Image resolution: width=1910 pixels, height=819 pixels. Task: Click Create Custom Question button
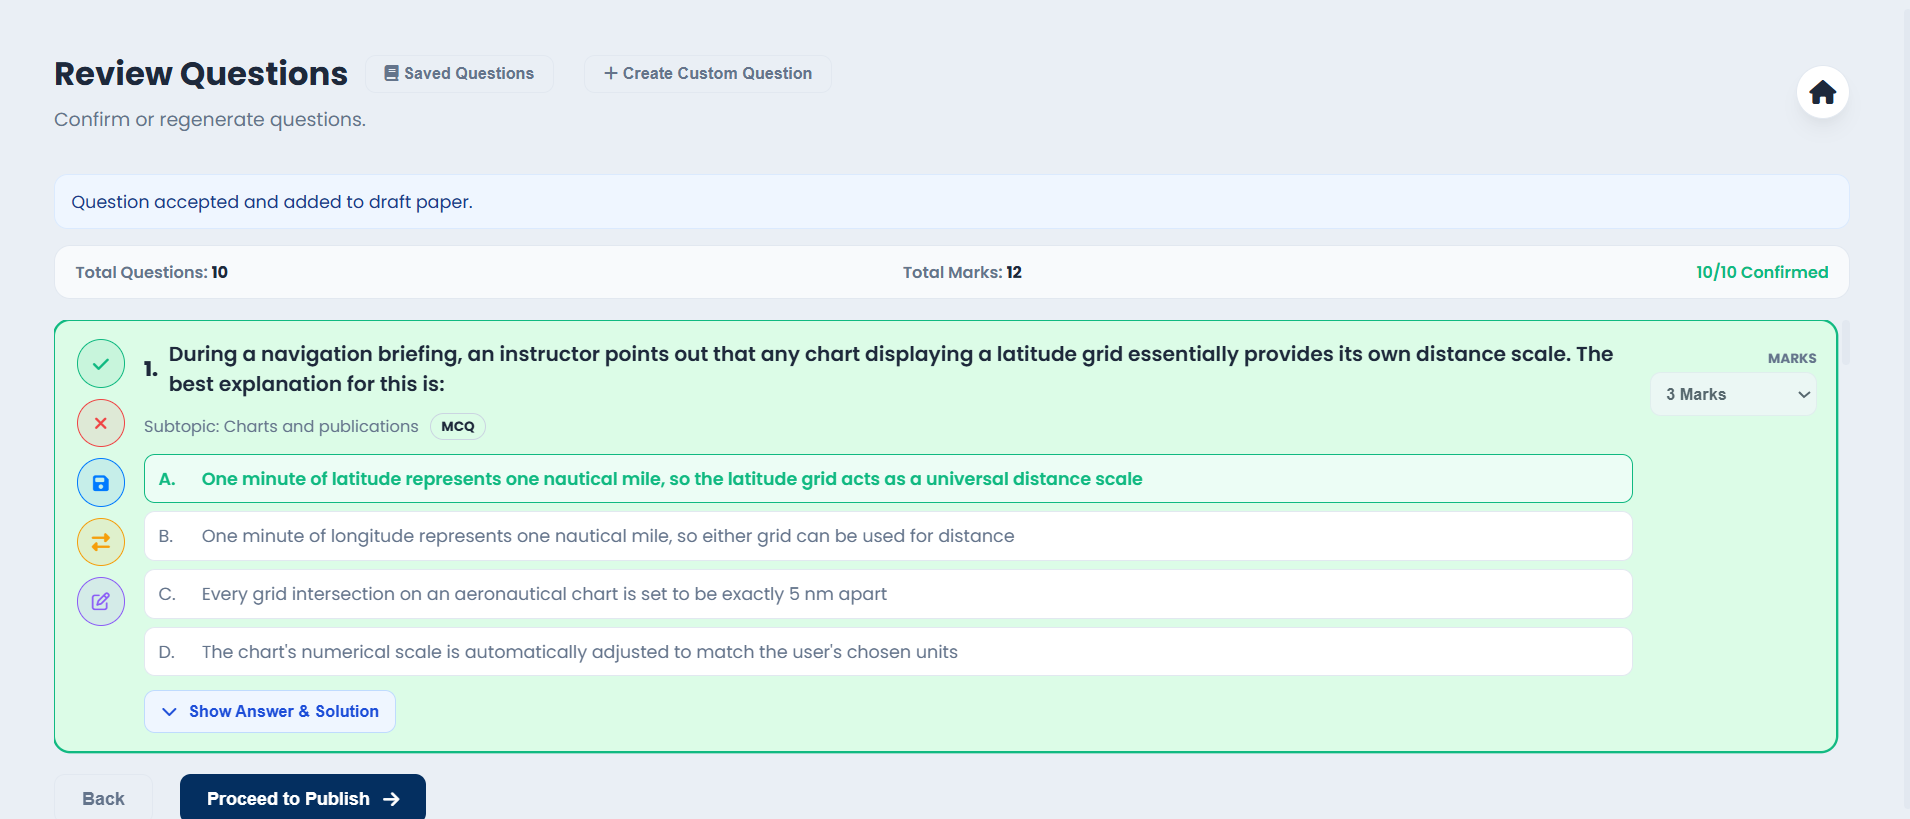click(x=707, y=74)
